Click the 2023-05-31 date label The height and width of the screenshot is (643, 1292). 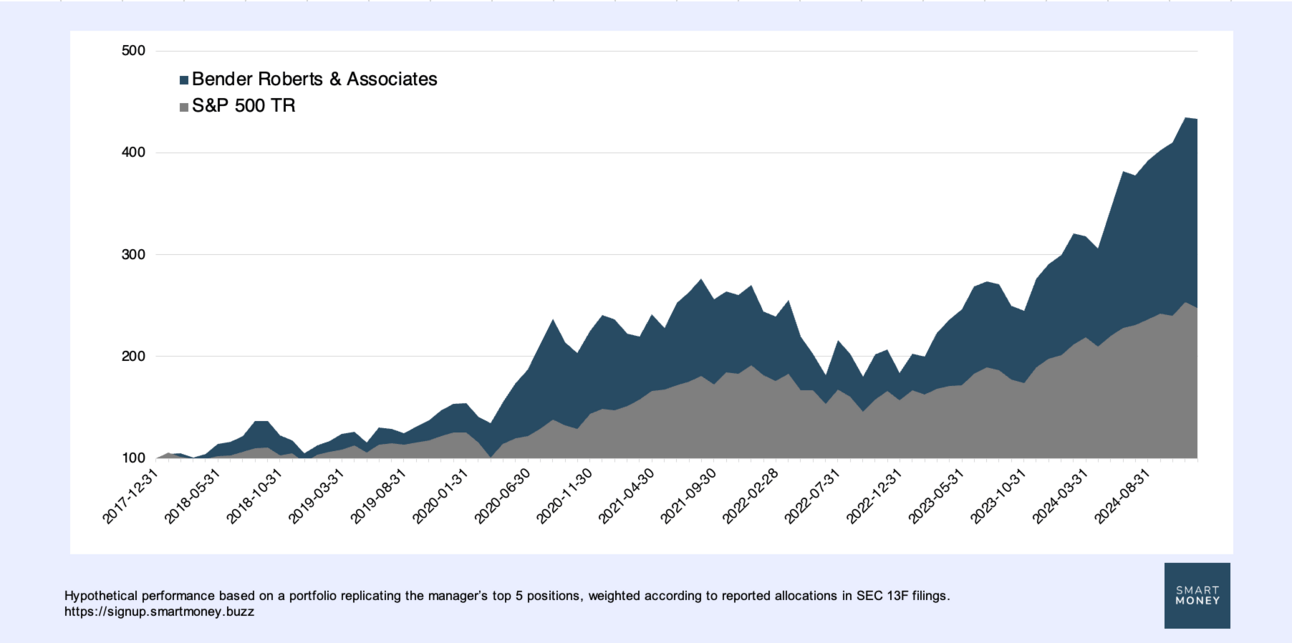point(936,495)
